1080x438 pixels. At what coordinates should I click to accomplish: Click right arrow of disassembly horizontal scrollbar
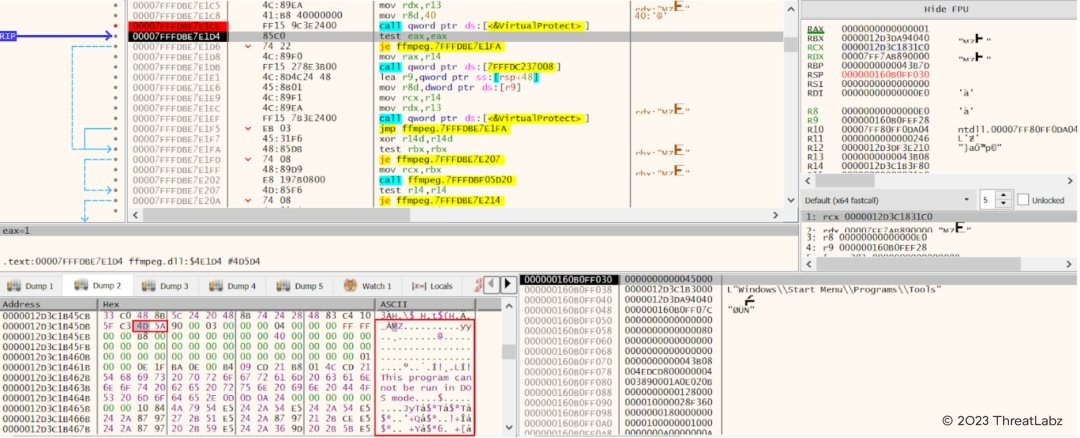click(x=777, y=215)
